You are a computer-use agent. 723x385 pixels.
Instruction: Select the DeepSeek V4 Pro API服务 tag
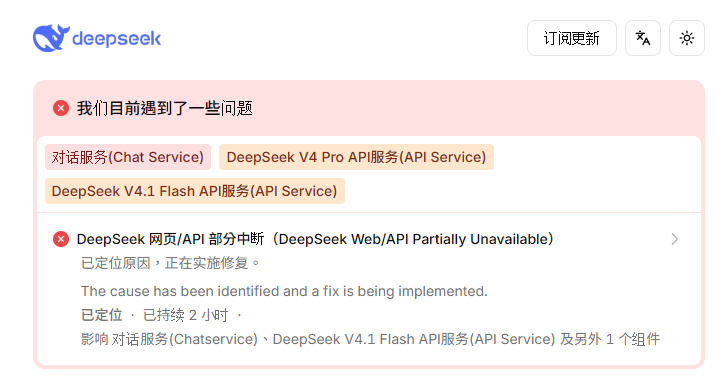pos(356,157)
